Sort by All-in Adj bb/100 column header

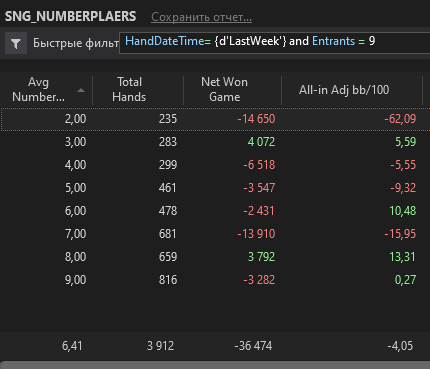pyautogui.click(x=344, y=90)
